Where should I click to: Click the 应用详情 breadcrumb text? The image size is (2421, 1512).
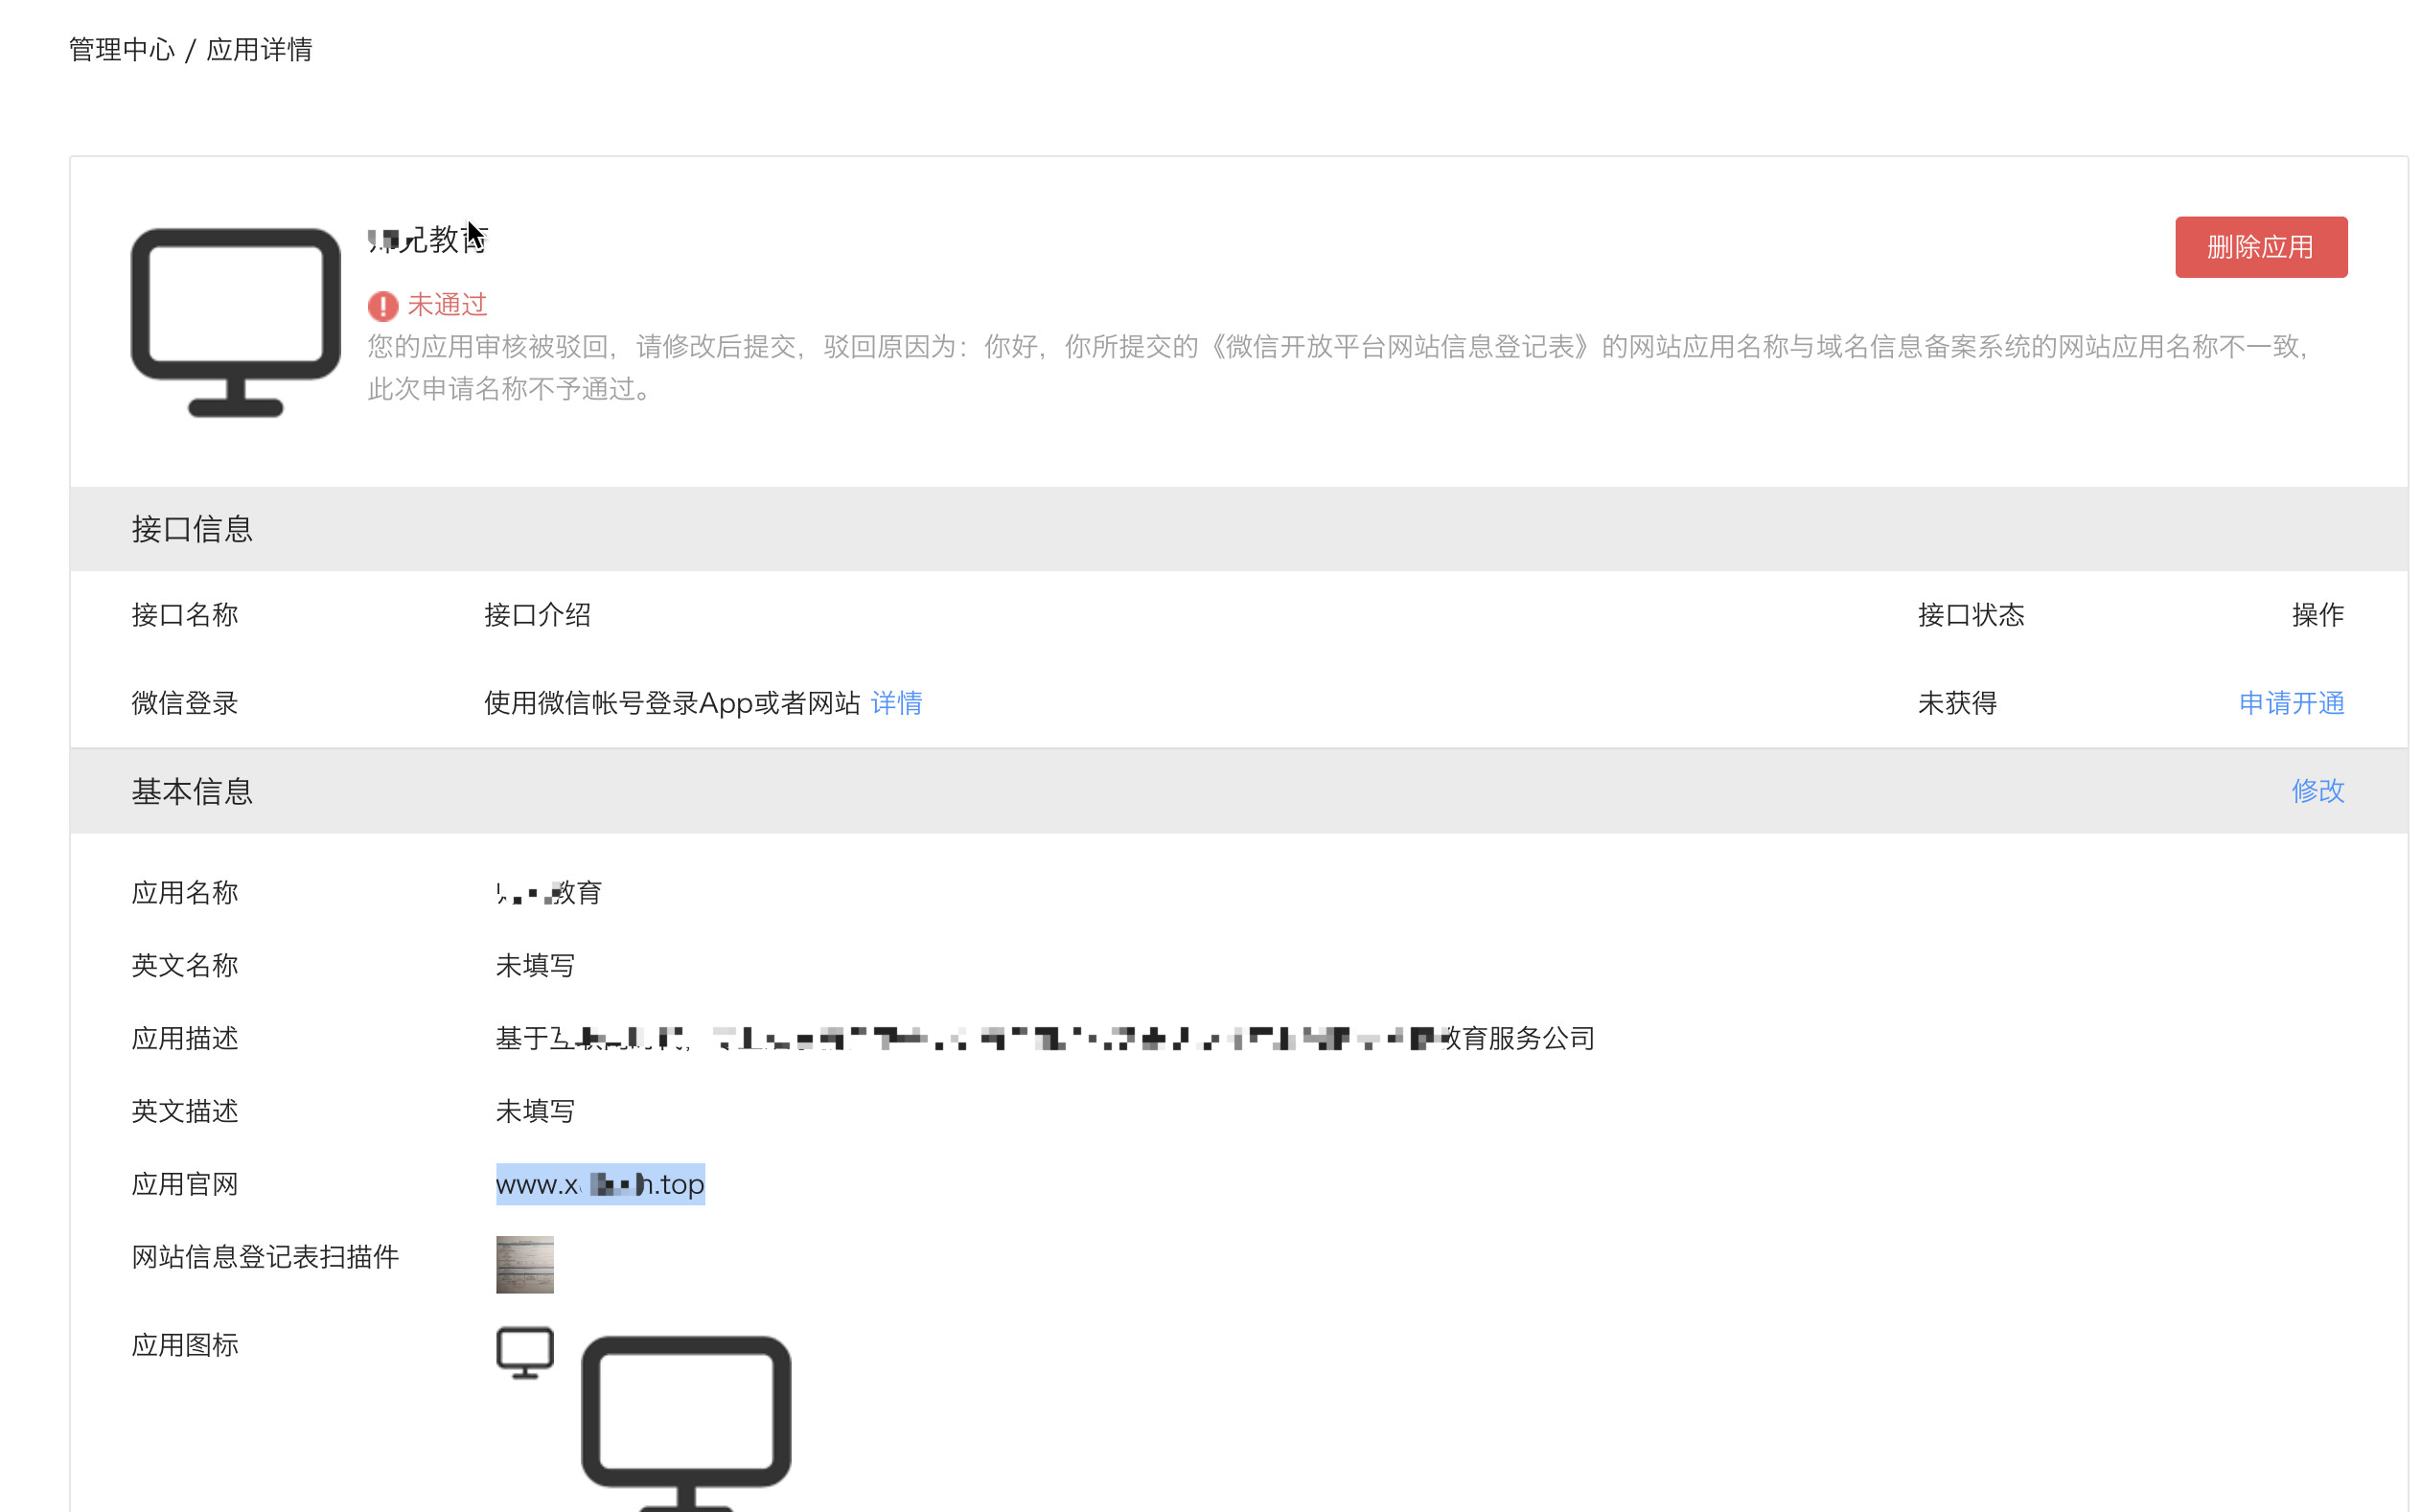coord(259,50)
